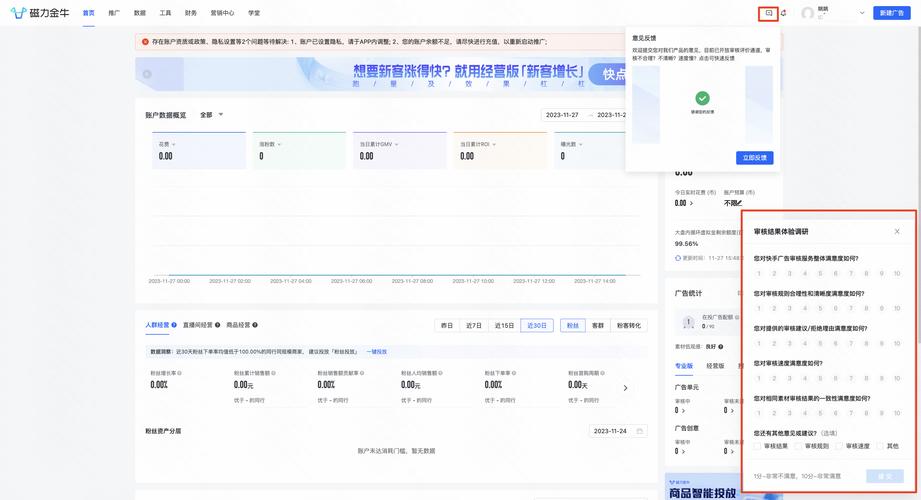Viewport: 921px width, 500px height.
Task: Click the 新客增长 promotional banner
Action: coord(381,74)
